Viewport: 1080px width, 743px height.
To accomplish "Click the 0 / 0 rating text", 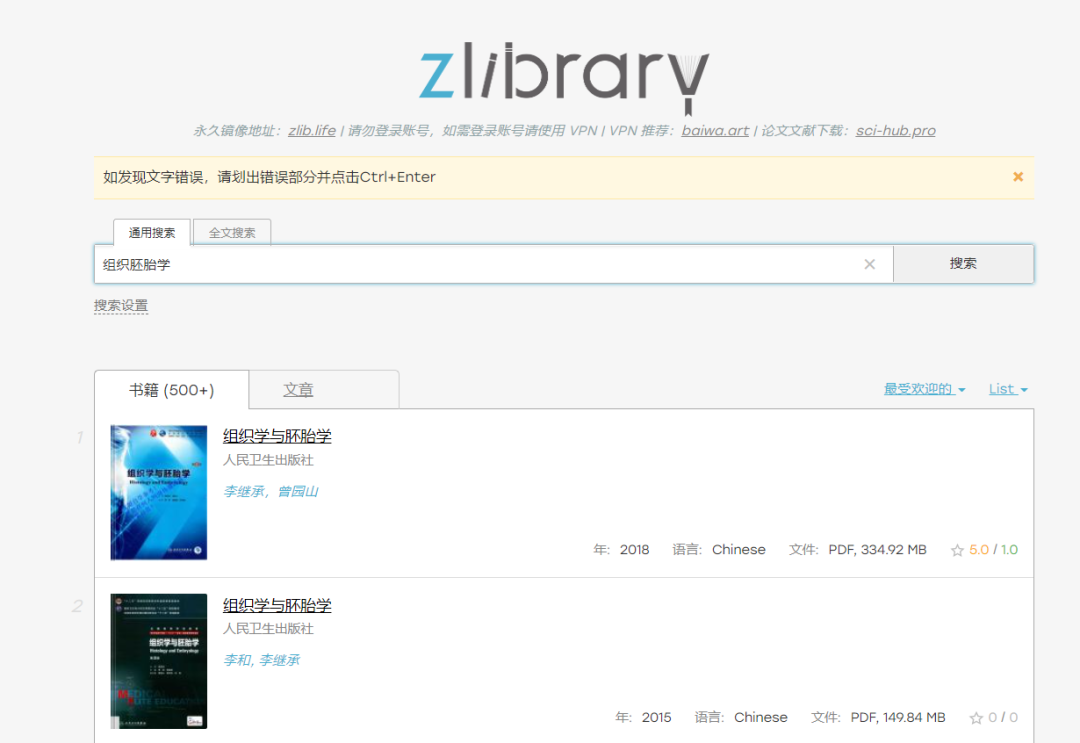I will 1003,718.
